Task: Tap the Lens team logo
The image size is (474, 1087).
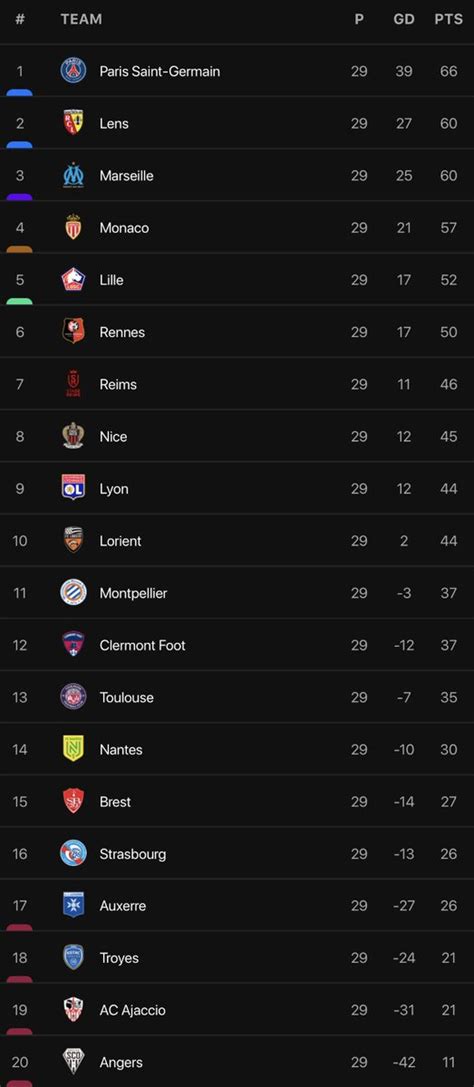Action: (73, 123)
